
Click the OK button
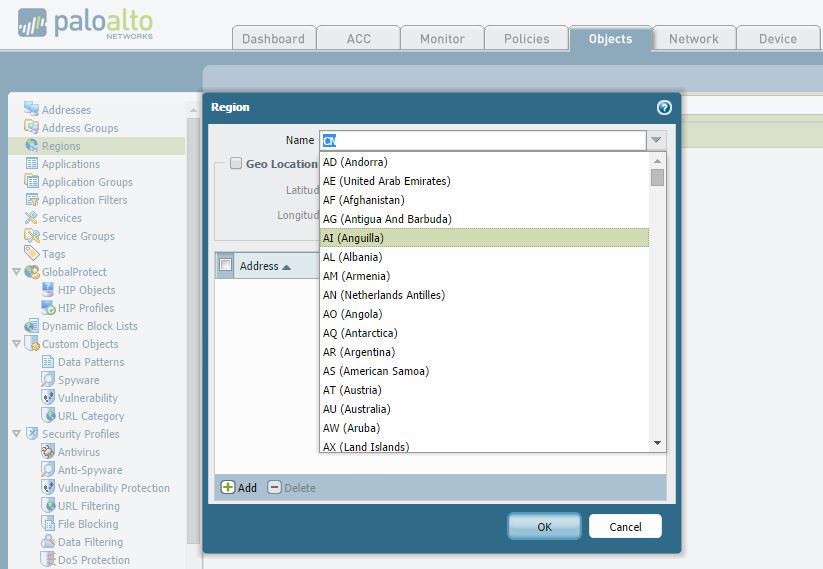[x=544, y=526]
